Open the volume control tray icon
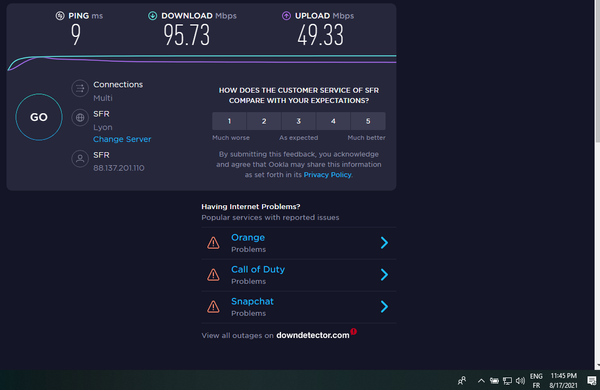Screen dimensions: 600x390 [x=520, y=380]
